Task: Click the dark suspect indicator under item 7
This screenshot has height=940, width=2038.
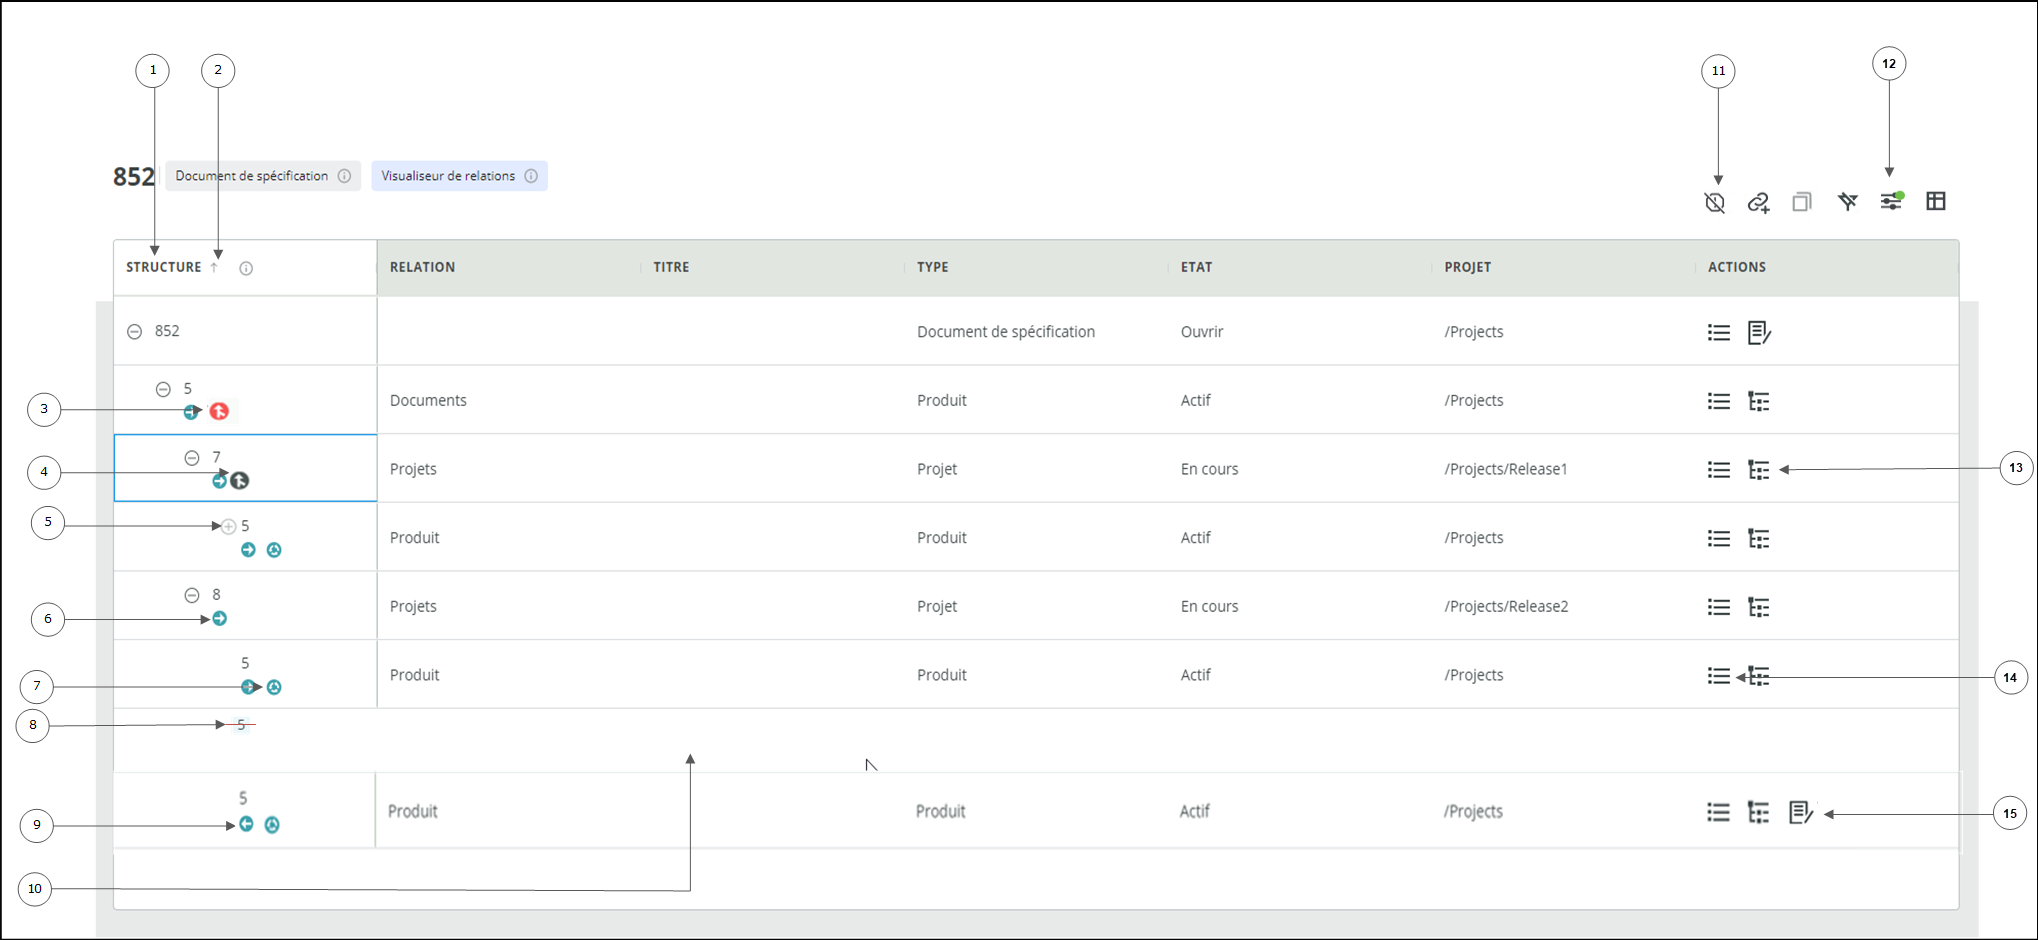Action: pyautogui.click(x=240, y=481)
